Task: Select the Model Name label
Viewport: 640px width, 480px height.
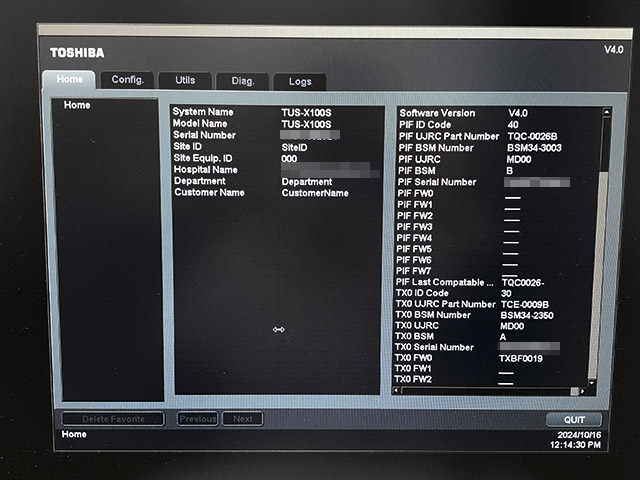Action: tap(200, 123)
